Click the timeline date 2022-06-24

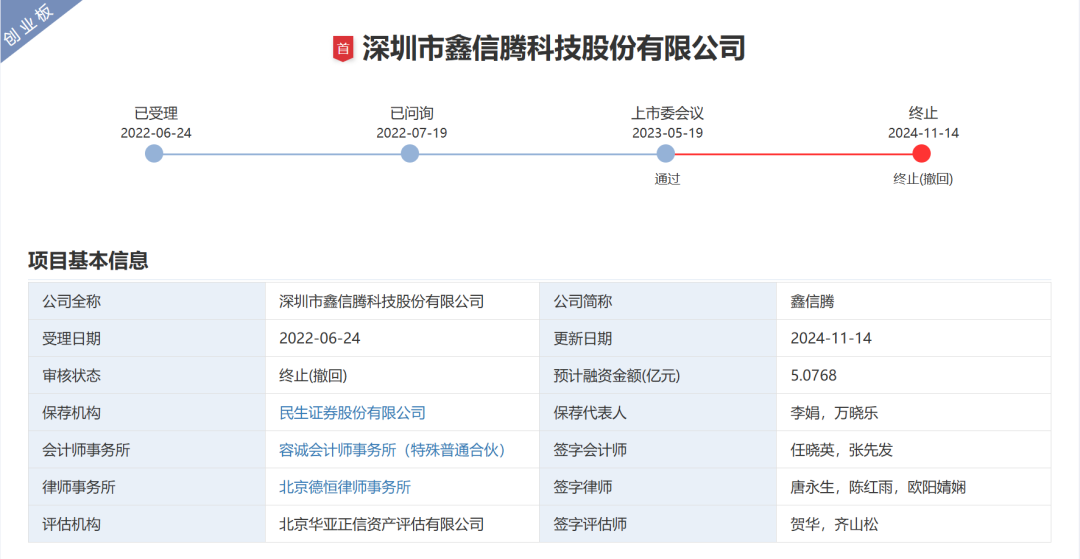coord(156,133)
